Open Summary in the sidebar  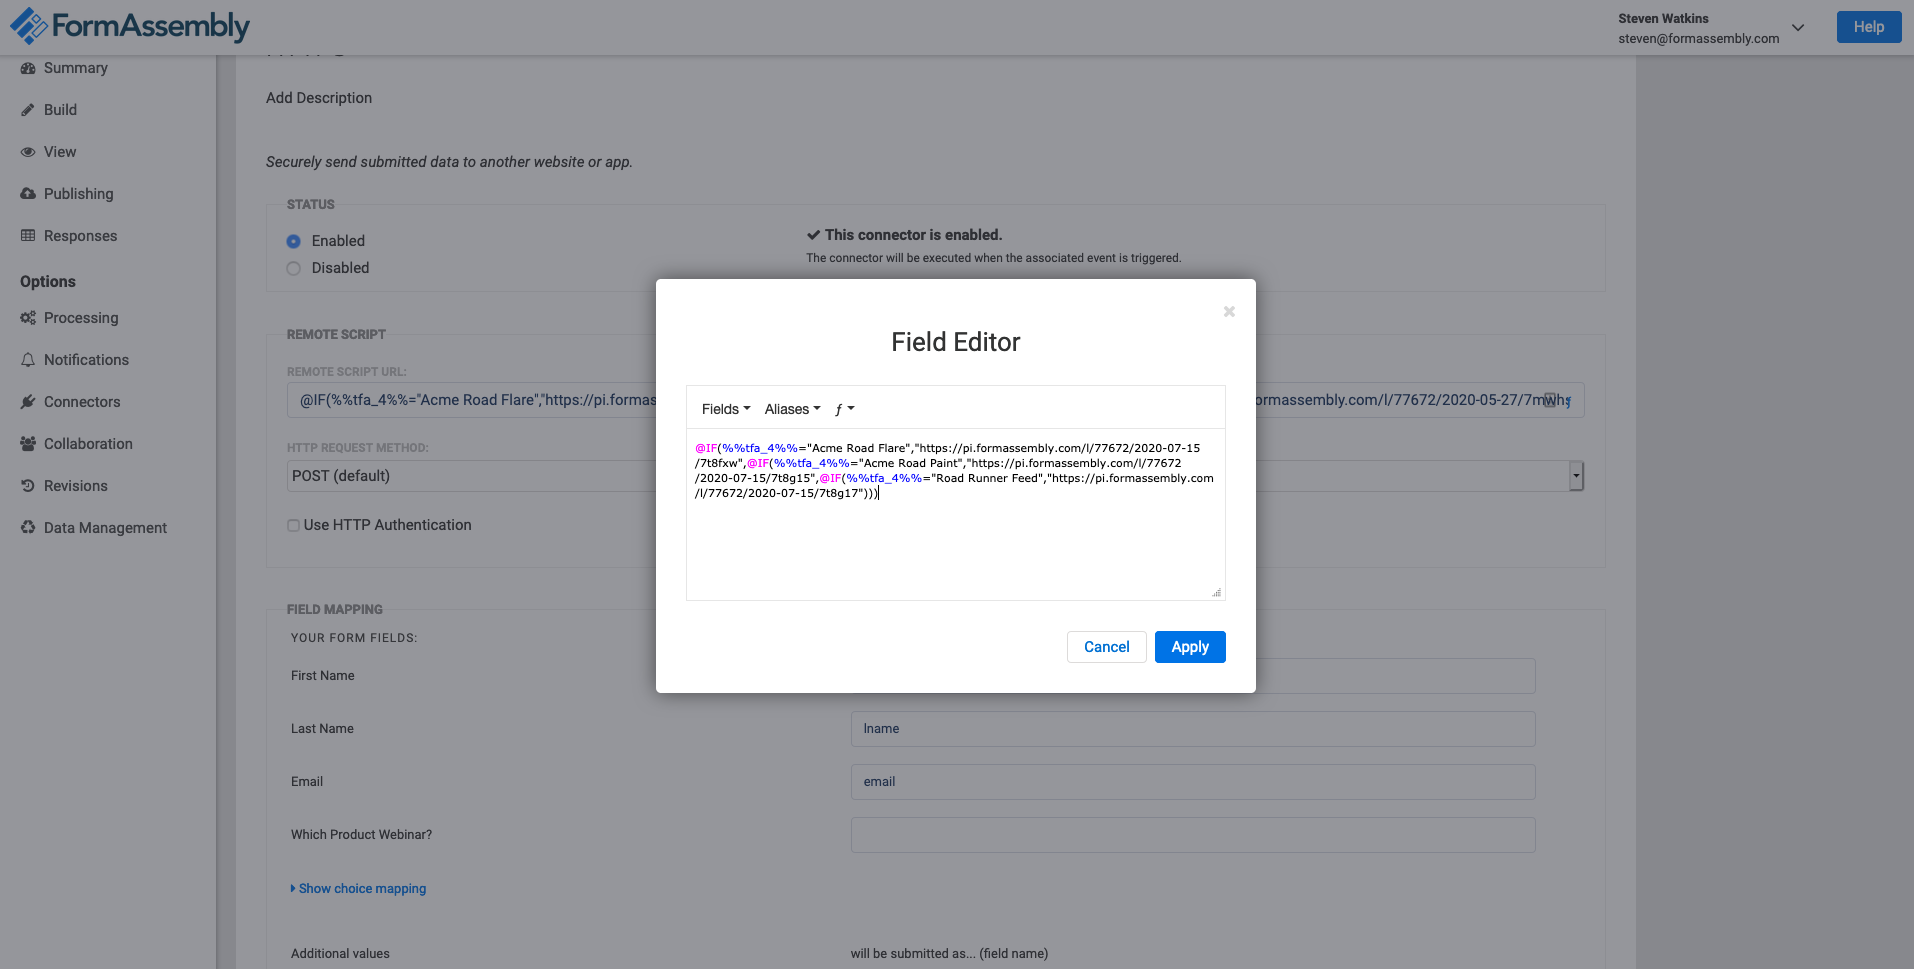point(76,68)
